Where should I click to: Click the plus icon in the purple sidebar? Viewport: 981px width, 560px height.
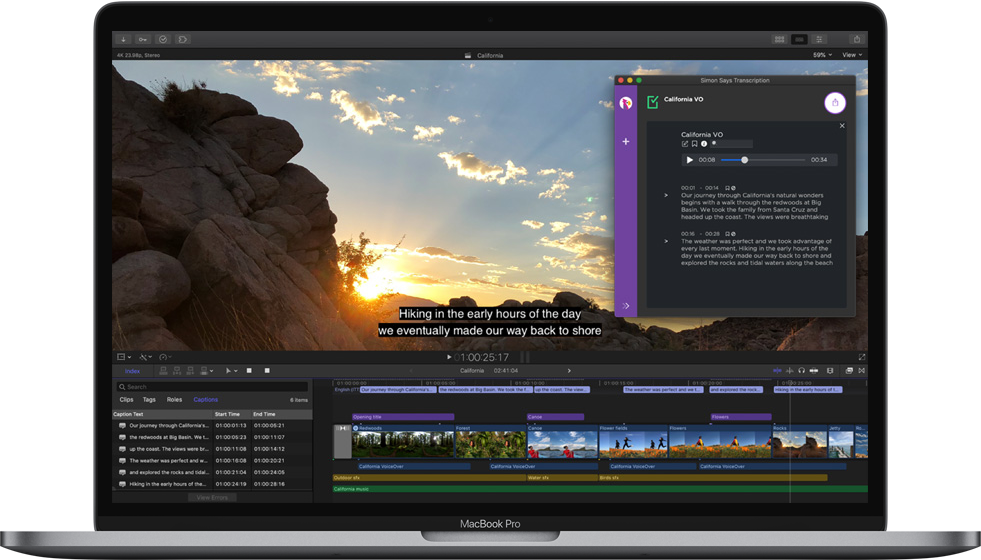(x=626, y=142)
